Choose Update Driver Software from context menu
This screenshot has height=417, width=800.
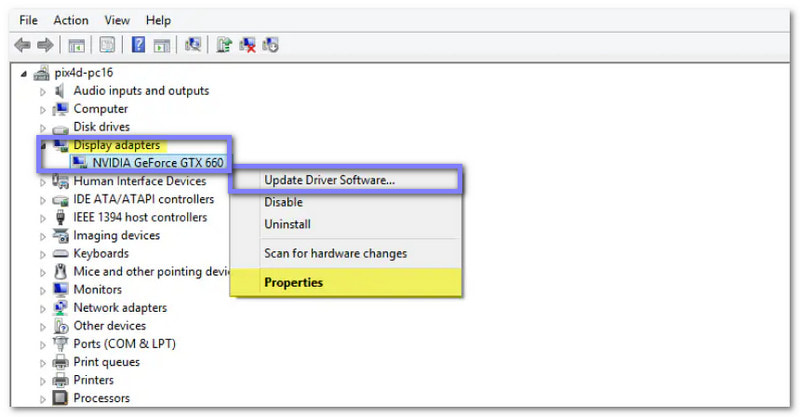coord(329,181)
